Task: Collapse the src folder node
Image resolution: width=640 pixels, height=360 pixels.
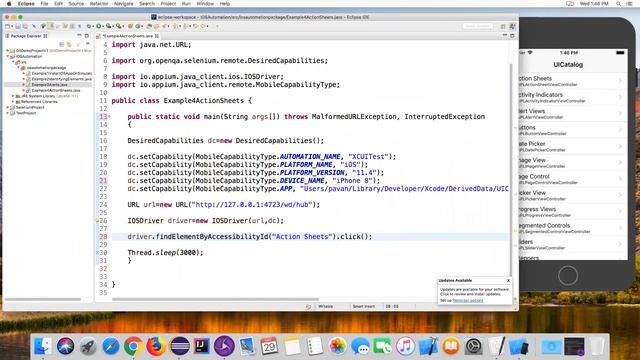Action: point(13,62)
